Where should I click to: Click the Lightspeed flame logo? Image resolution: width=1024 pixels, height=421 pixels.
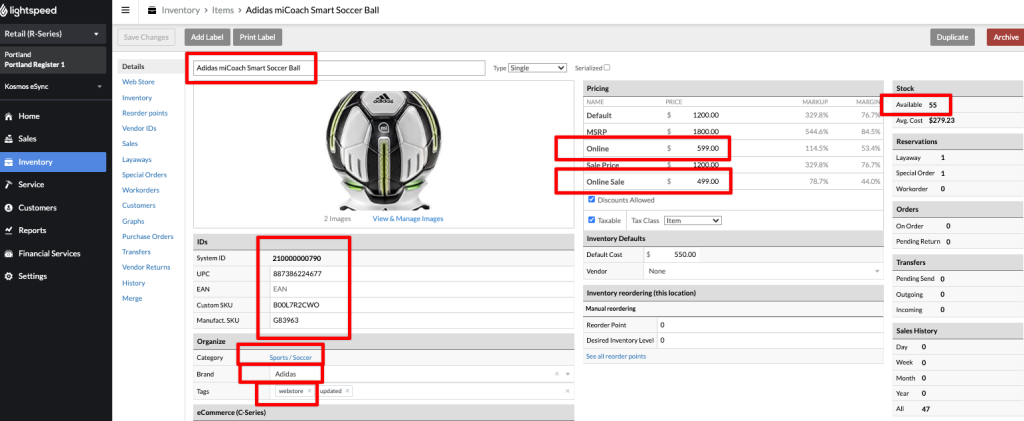[x=6, y=10]
